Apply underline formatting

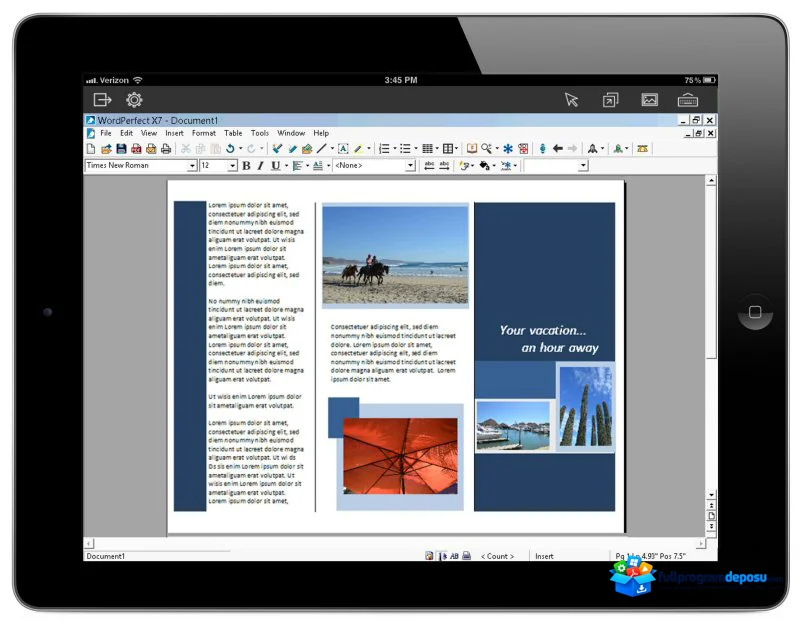(x=276, y=165)
